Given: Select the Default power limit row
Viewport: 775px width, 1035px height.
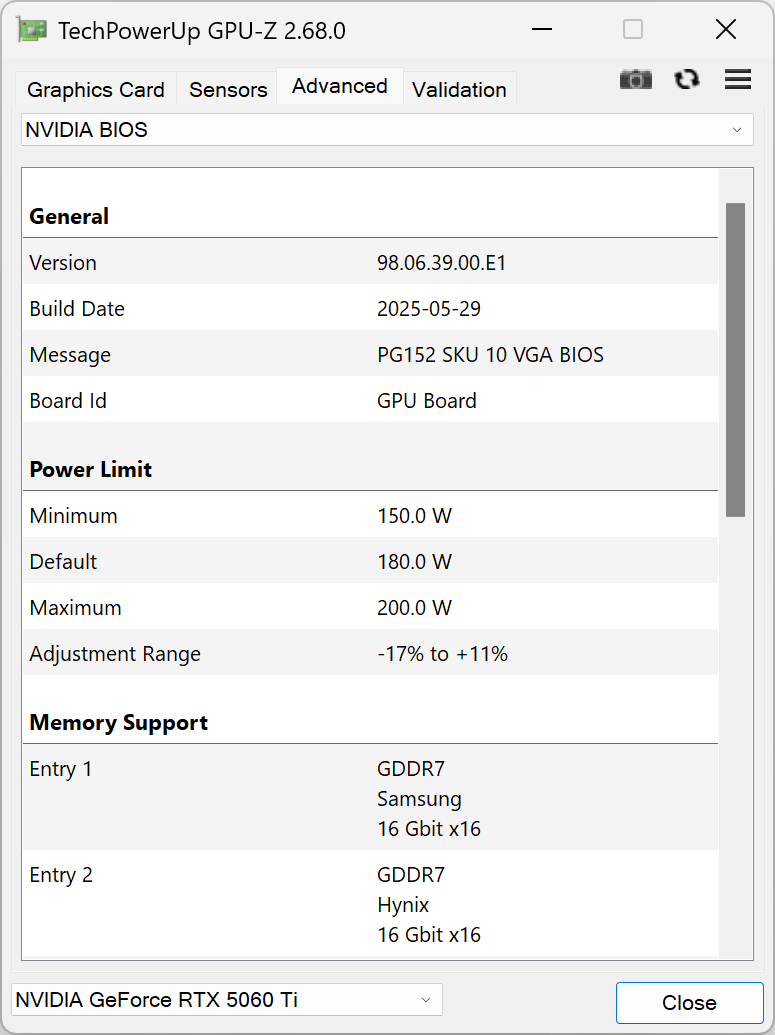Looking at the screenshot, I should (x=370, y=562).
